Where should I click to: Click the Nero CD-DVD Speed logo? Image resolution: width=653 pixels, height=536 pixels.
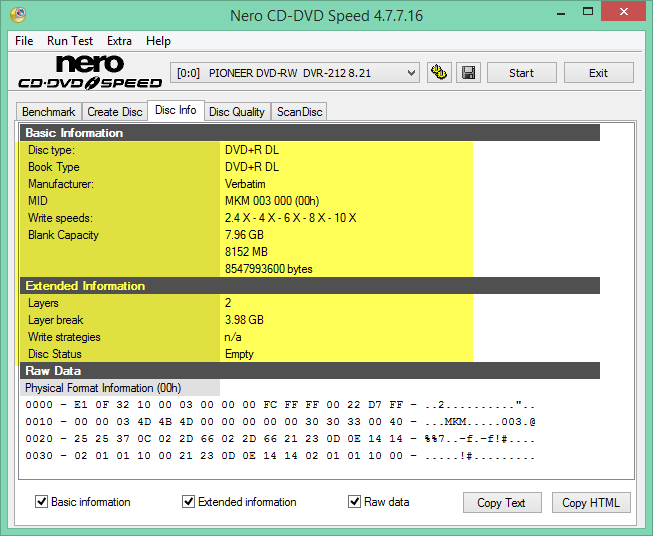point(90,72)
